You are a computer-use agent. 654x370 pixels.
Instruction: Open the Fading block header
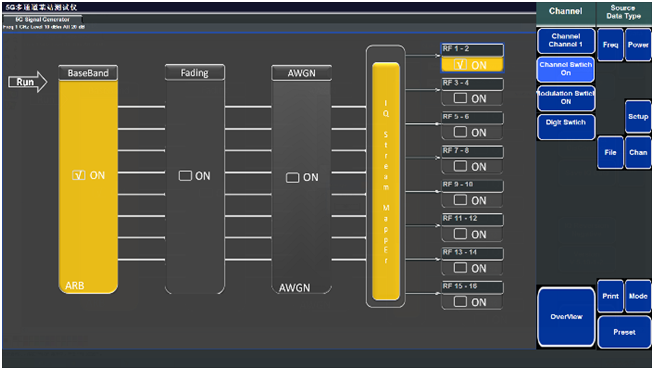tap(195, 73)
